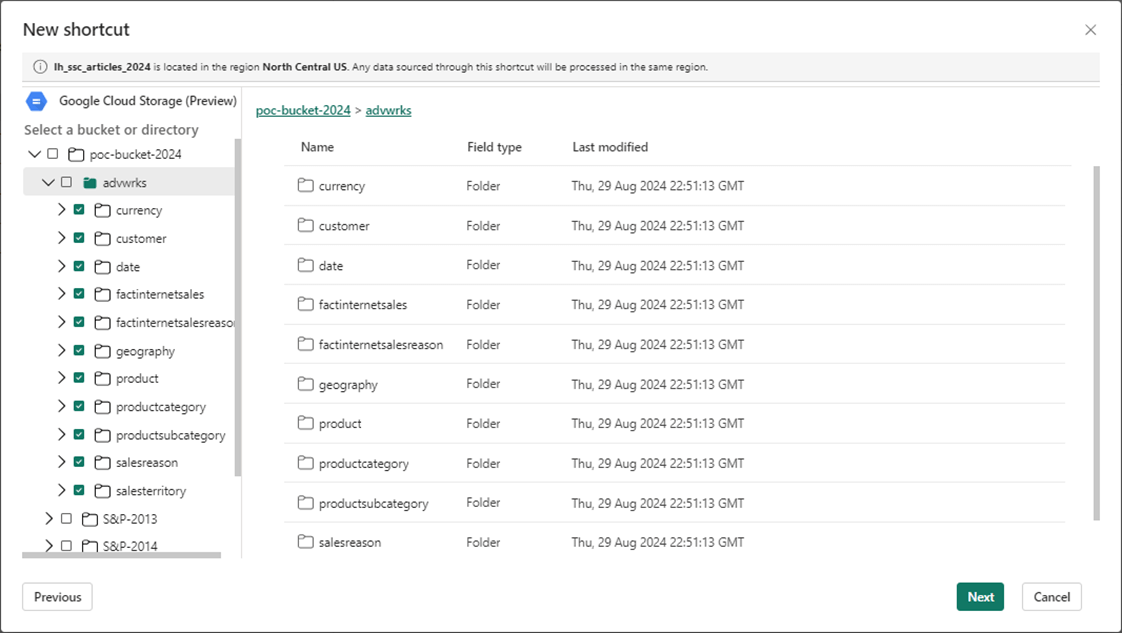Image resolution: width=1122 pixels, height=633 pixels.
Task: Expand the date folder in tree
Action: click(62, 266)
